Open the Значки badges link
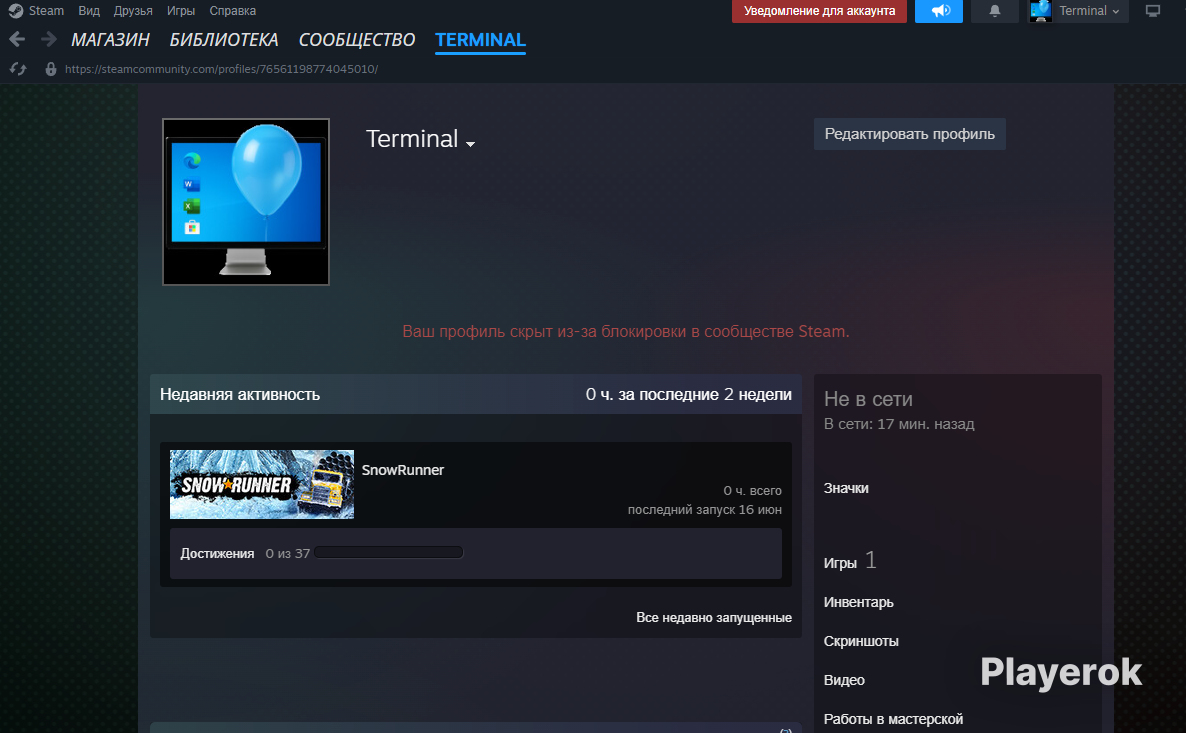 (846, 488)
